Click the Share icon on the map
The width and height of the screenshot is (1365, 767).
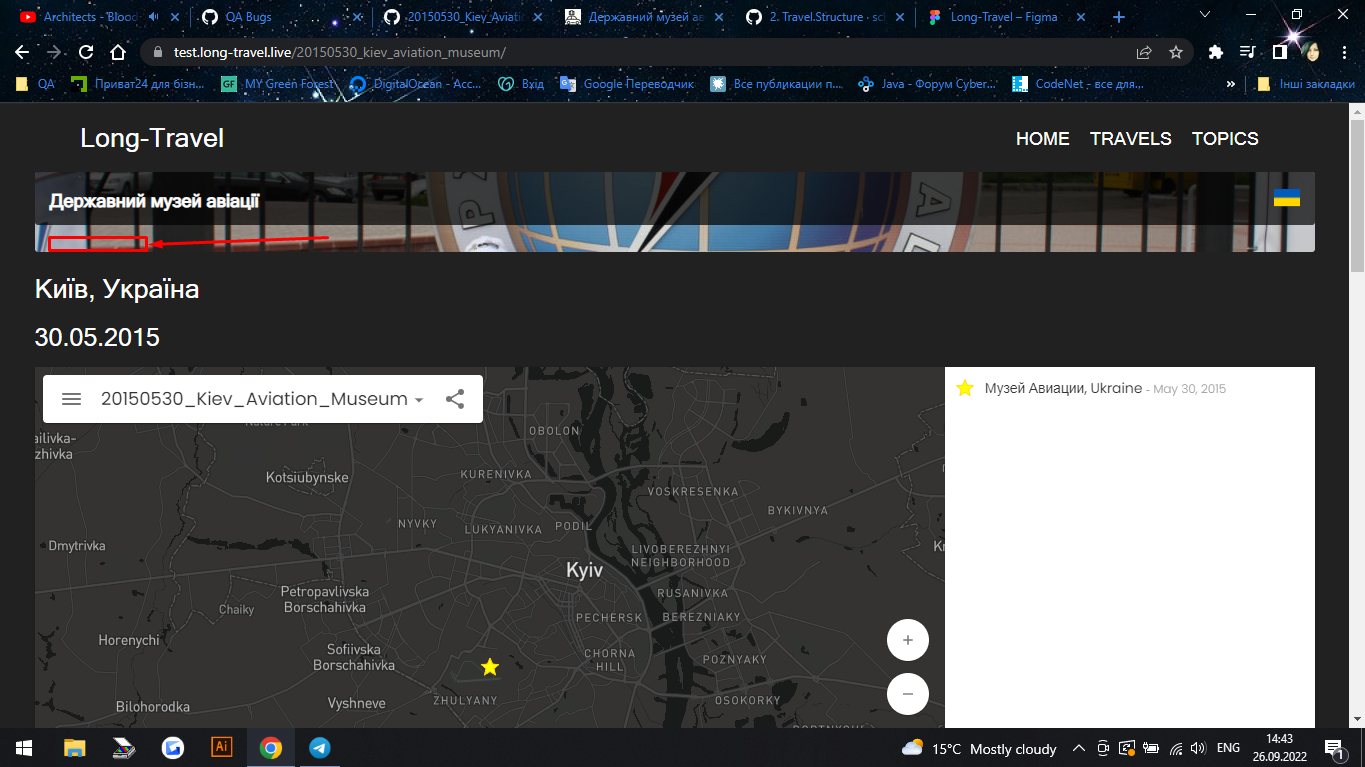click(x=456, y=398)
